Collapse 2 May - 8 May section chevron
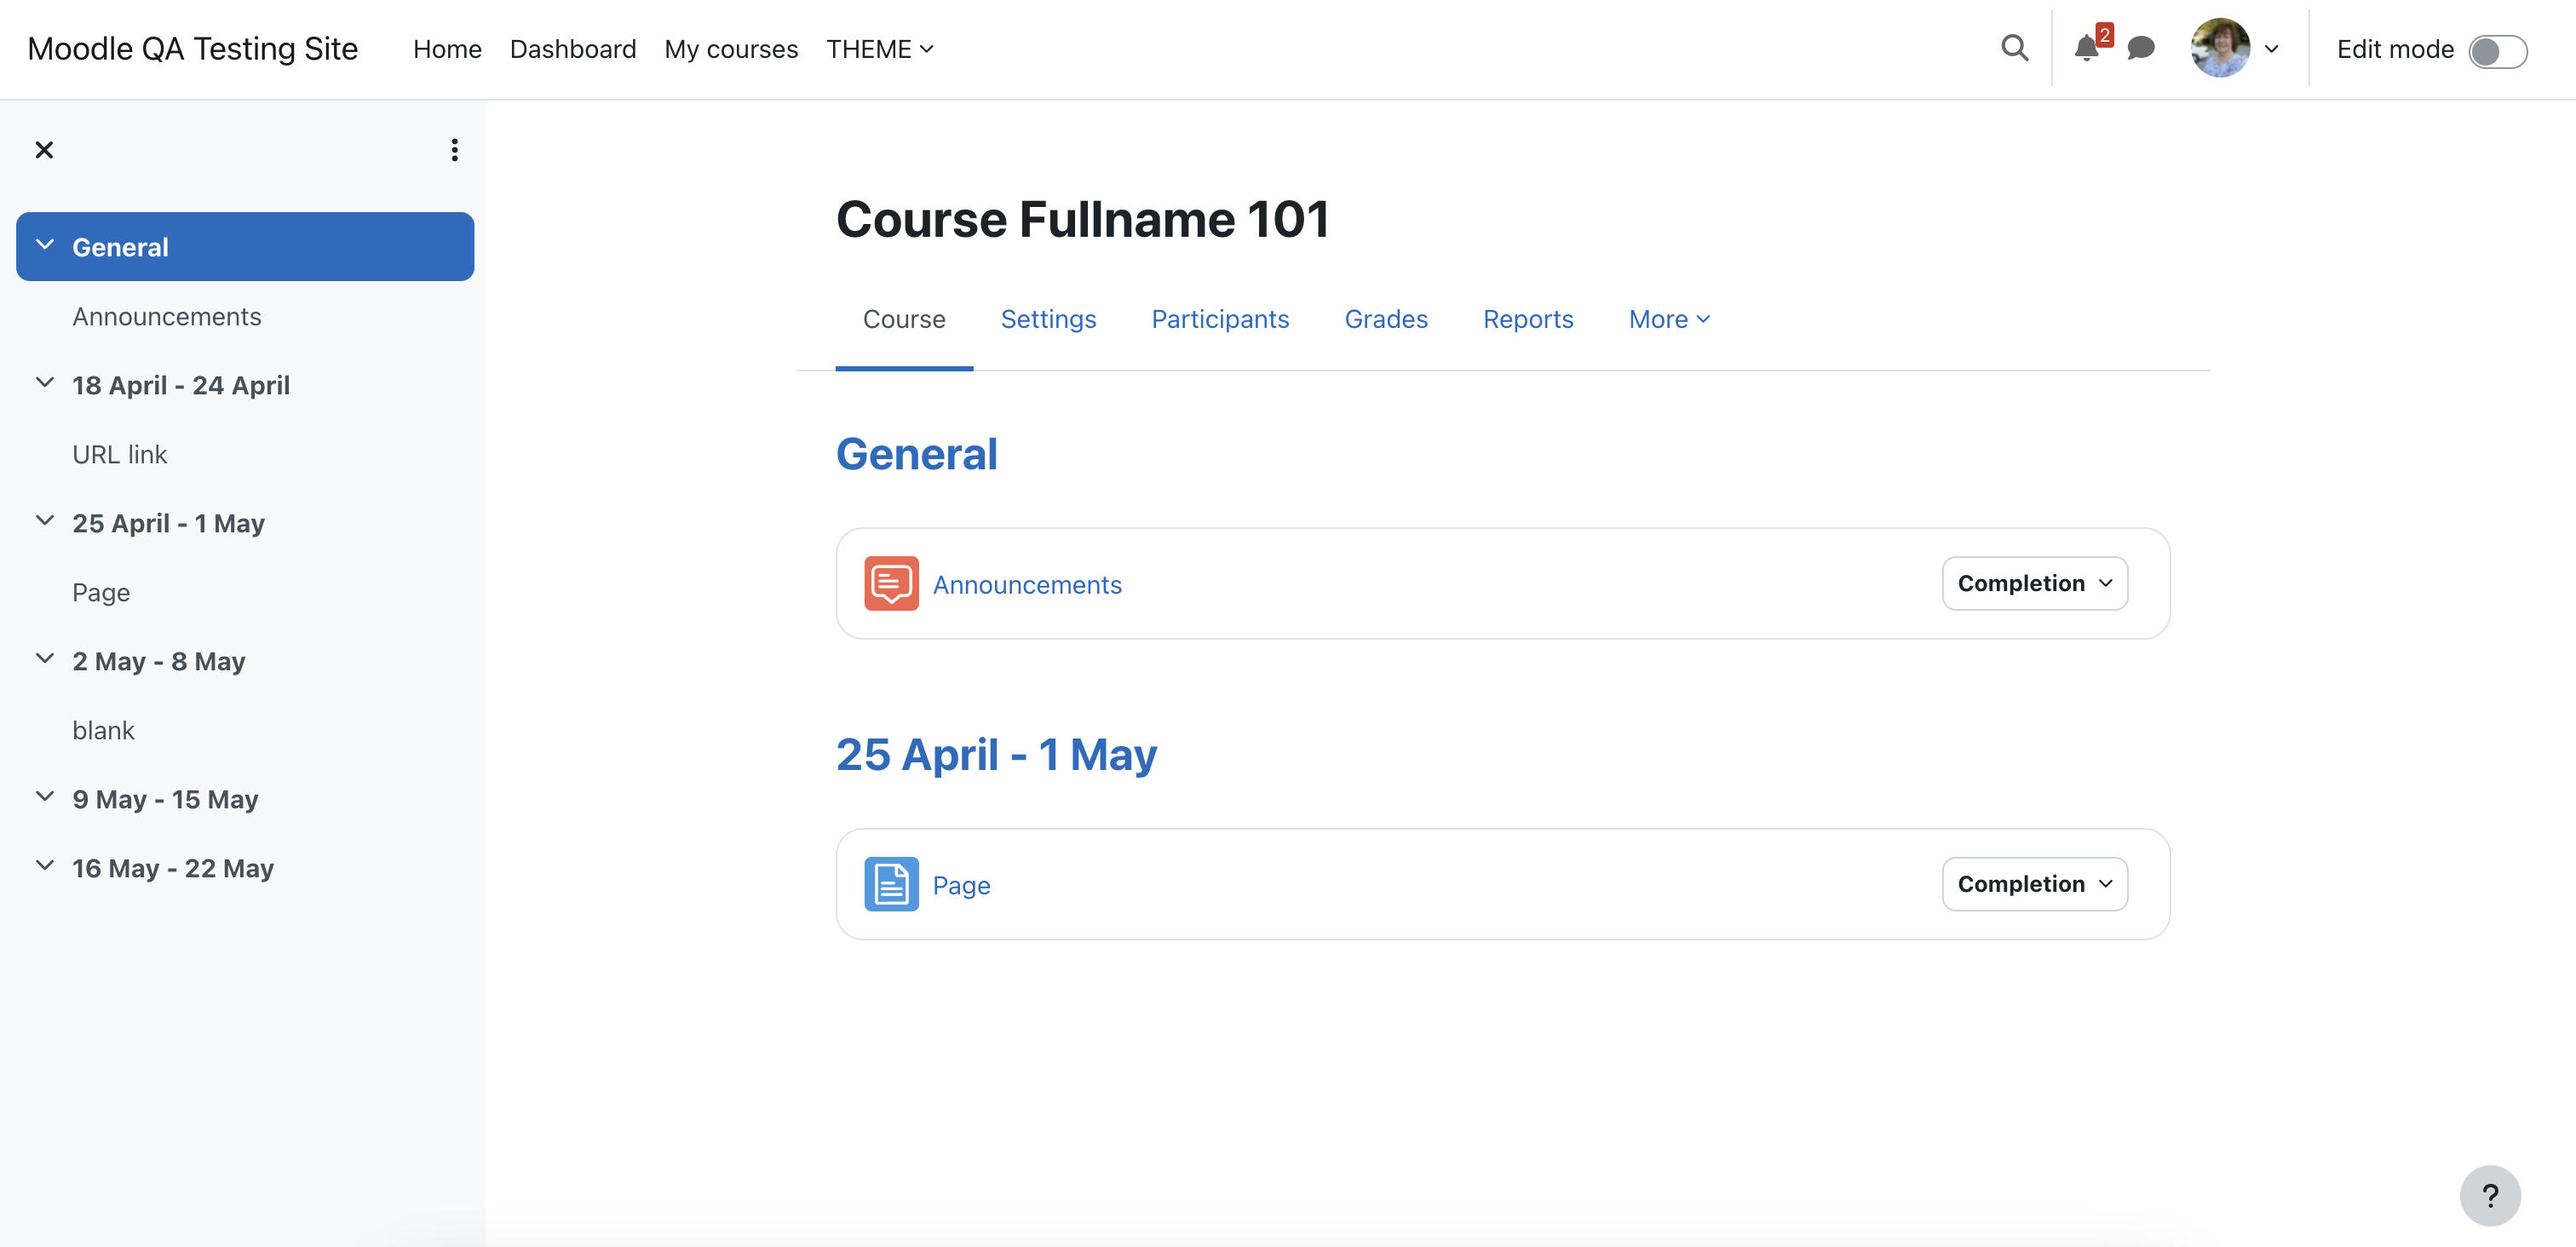Screen dimensions: 2576x1247 (45, 659)
